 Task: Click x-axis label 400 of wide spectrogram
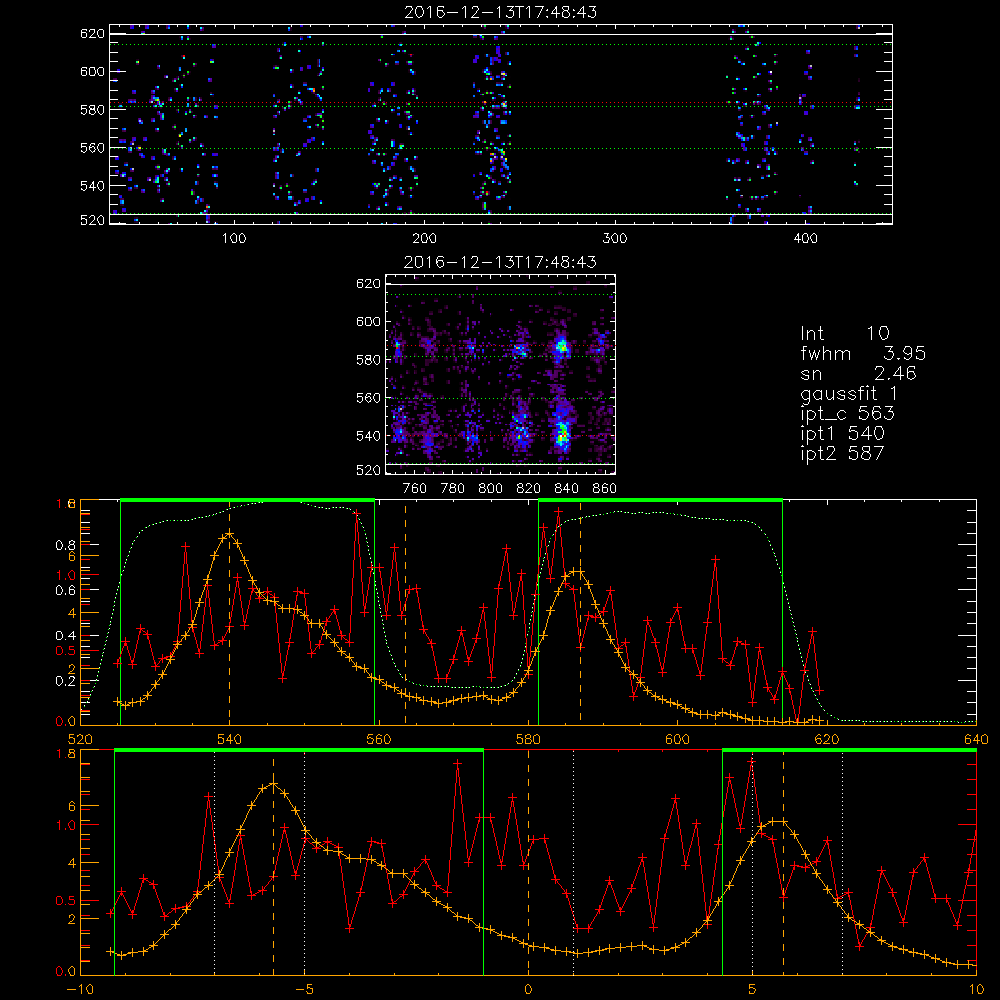(805, 239)
